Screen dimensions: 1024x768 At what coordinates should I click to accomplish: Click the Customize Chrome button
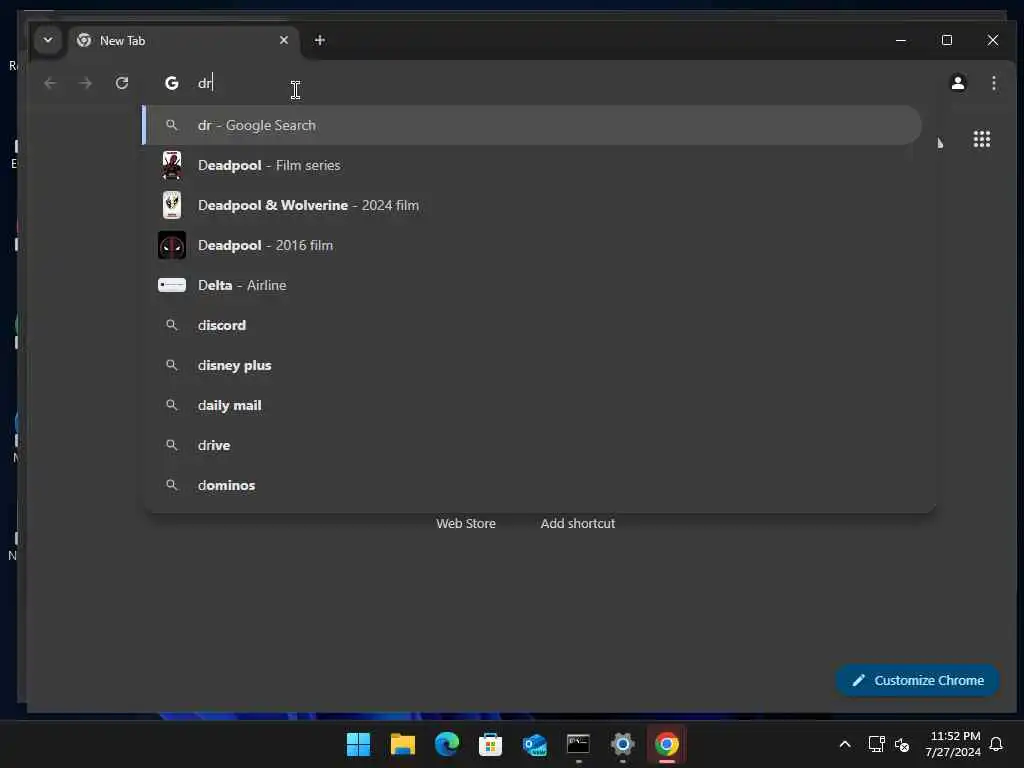(x=918, y=680)
